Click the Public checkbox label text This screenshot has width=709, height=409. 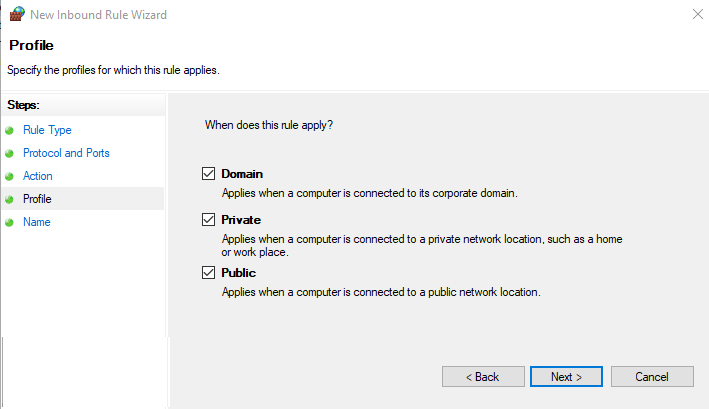[238, 272]
